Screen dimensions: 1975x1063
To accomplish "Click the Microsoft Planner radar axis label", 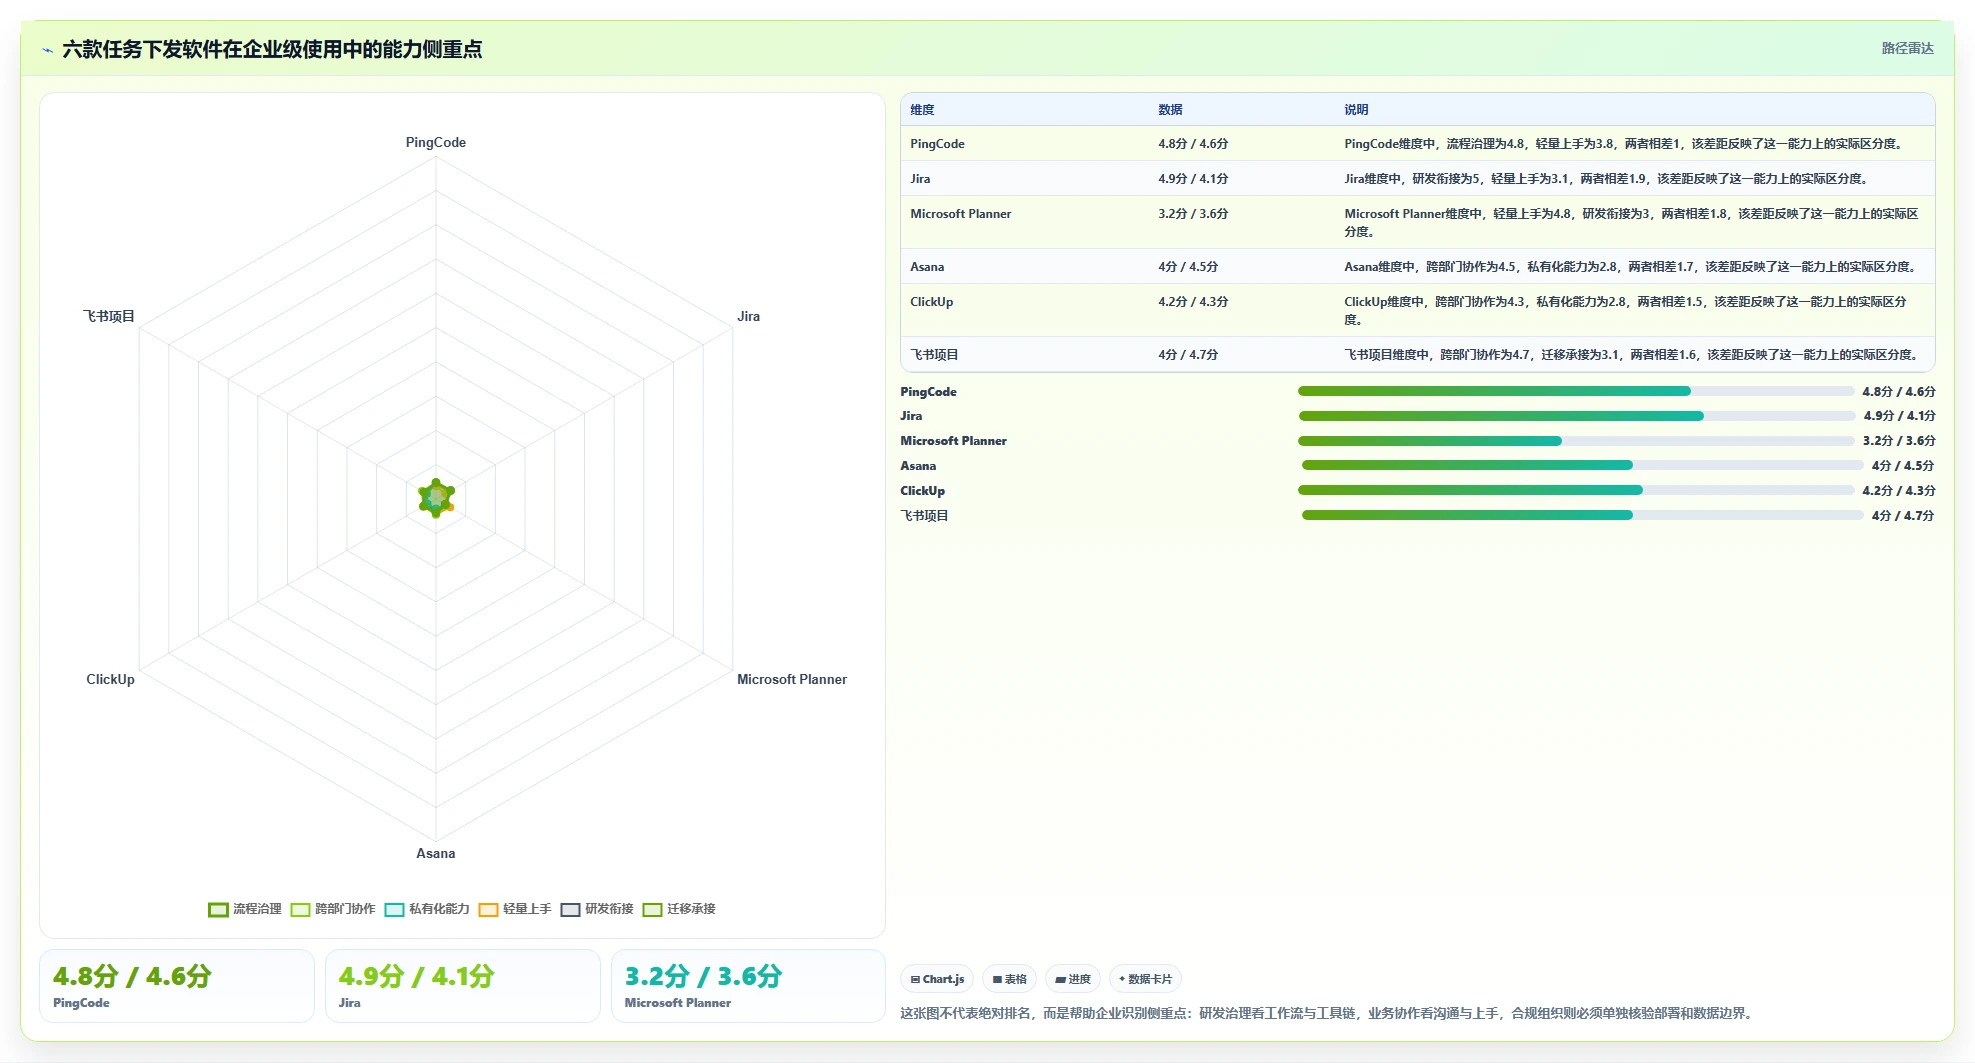I will pos(792,679).
